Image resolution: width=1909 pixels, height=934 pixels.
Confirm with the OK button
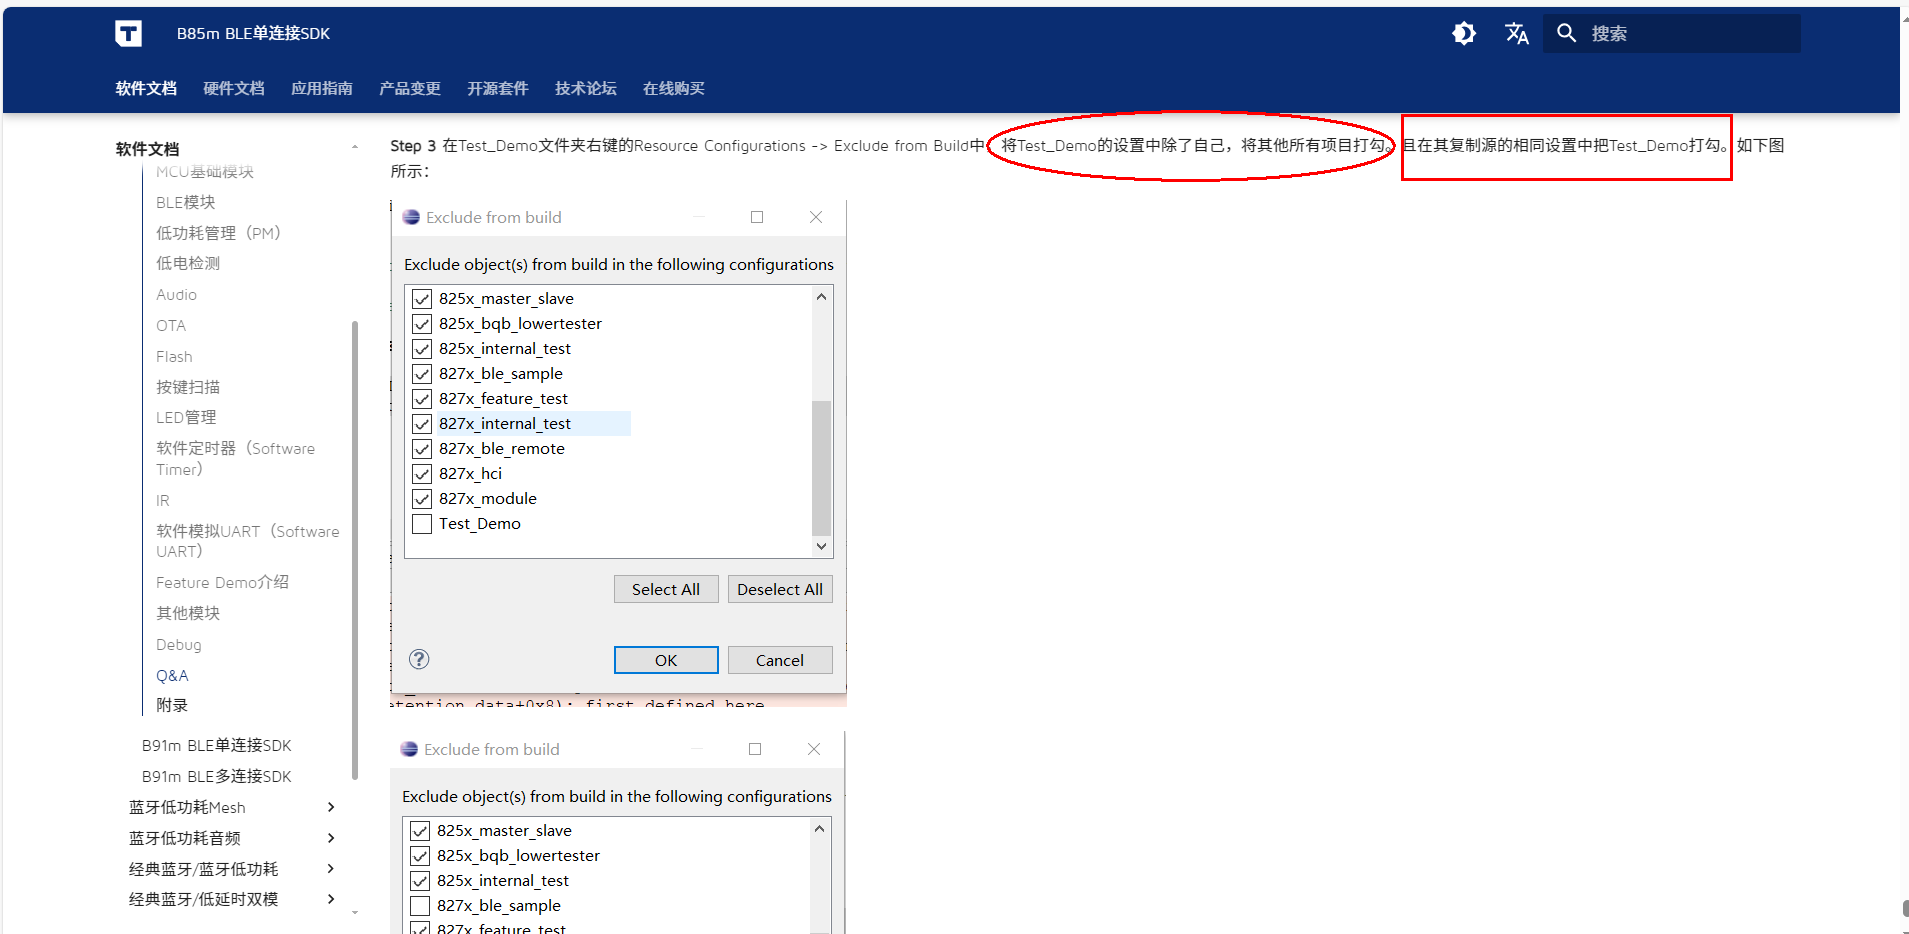pyautogui.click(x=666, y=660)
